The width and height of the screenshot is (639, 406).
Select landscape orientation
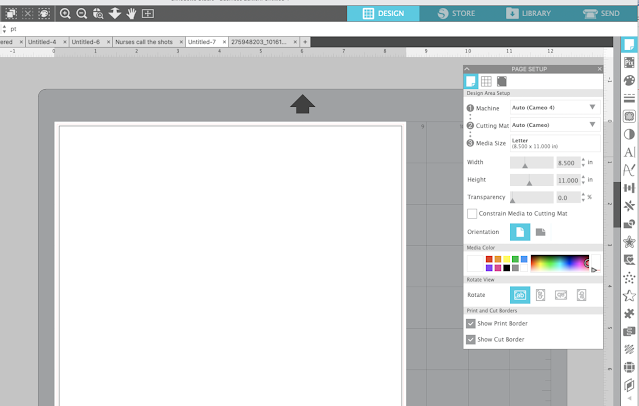(x=540, y=232)
